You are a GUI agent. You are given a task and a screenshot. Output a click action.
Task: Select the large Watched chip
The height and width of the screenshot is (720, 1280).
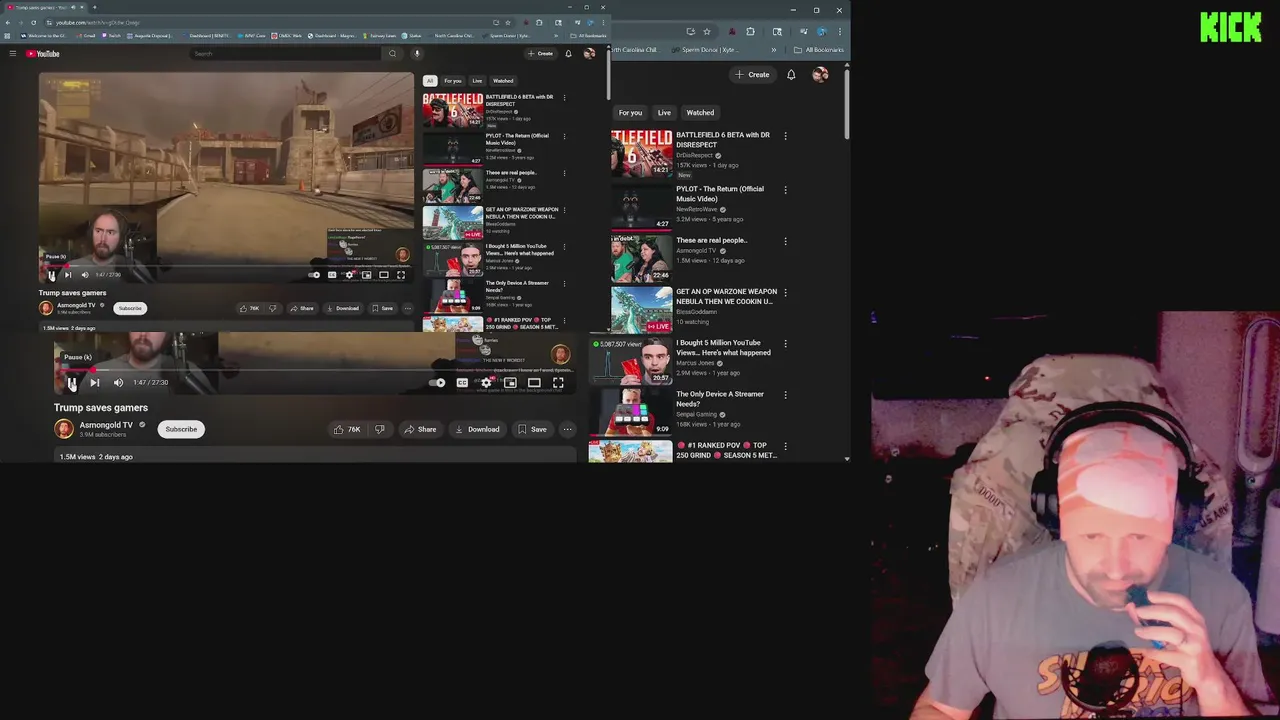[x=700, y=113]
